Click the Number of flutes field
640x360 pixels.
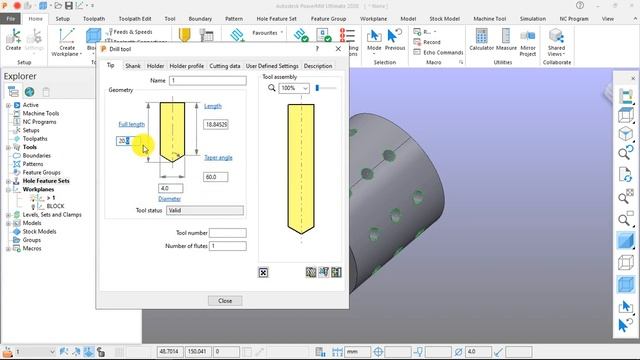228,246
